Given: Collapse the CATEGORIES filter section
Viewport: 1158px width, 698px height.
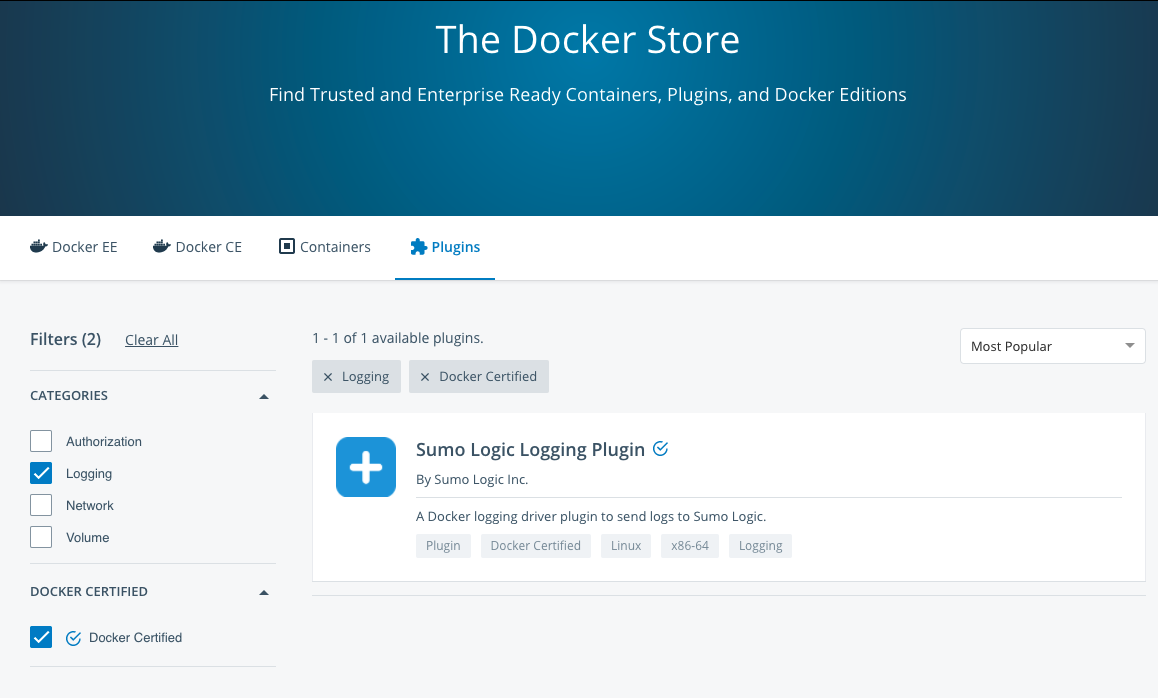Looking at the screenshot, I should [x=264, y=395].
